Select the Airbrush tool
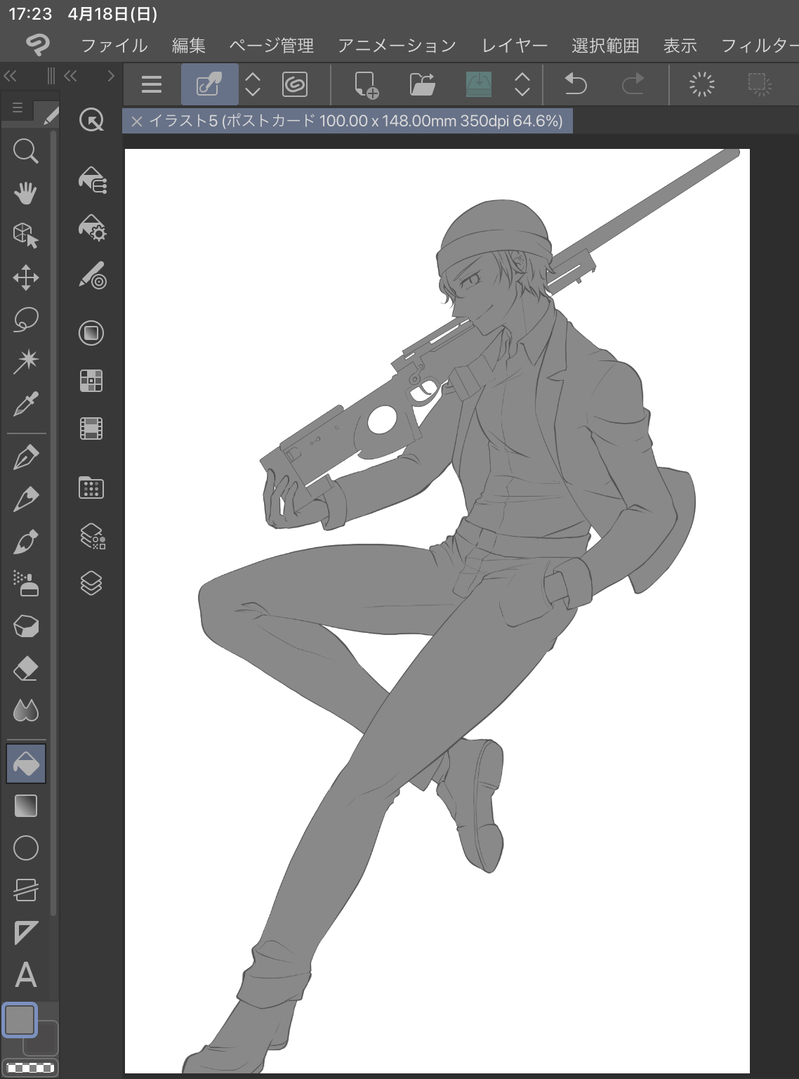This screenshot has width=799, height=1079. [x=25, y=584]
